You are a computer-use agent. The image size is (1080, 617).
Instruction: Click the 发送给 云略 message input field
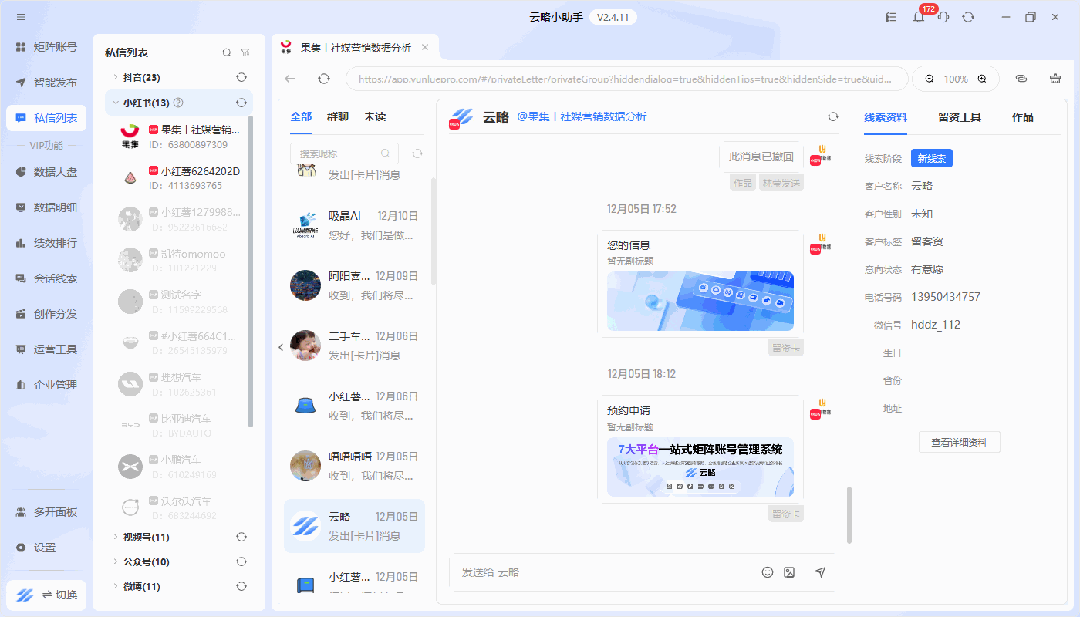coord(600,572)
